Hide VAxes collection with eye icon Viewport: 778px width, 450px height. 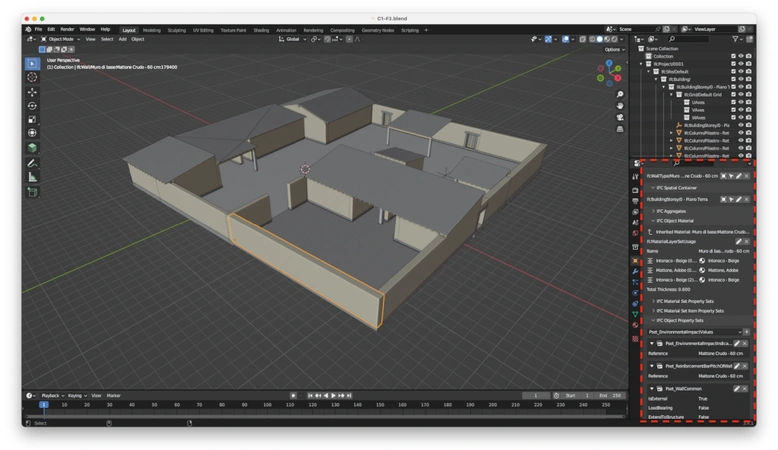[x=741, y=110]
